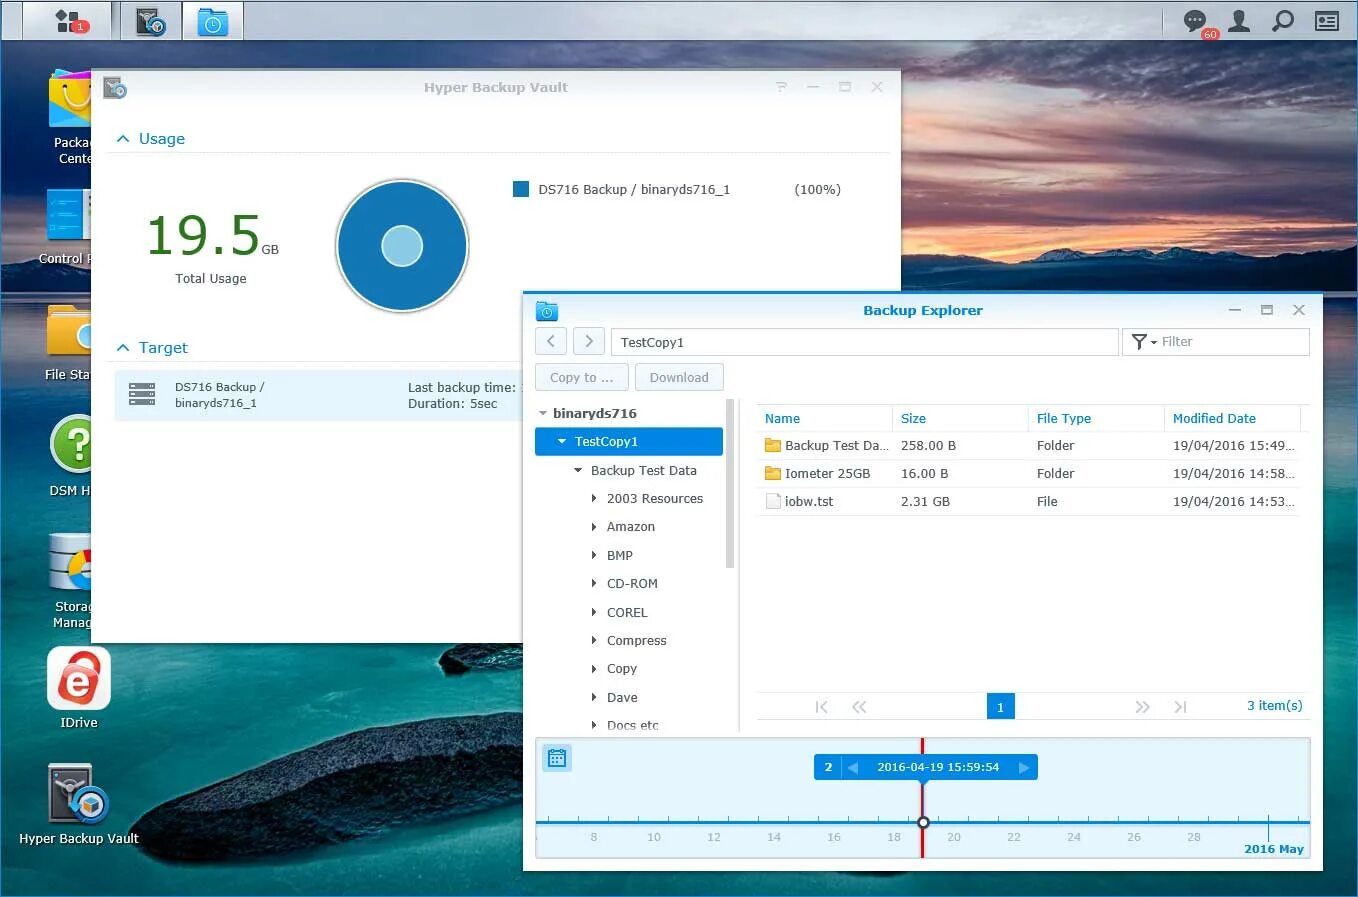Sort files by Size column

click(960, 418)
